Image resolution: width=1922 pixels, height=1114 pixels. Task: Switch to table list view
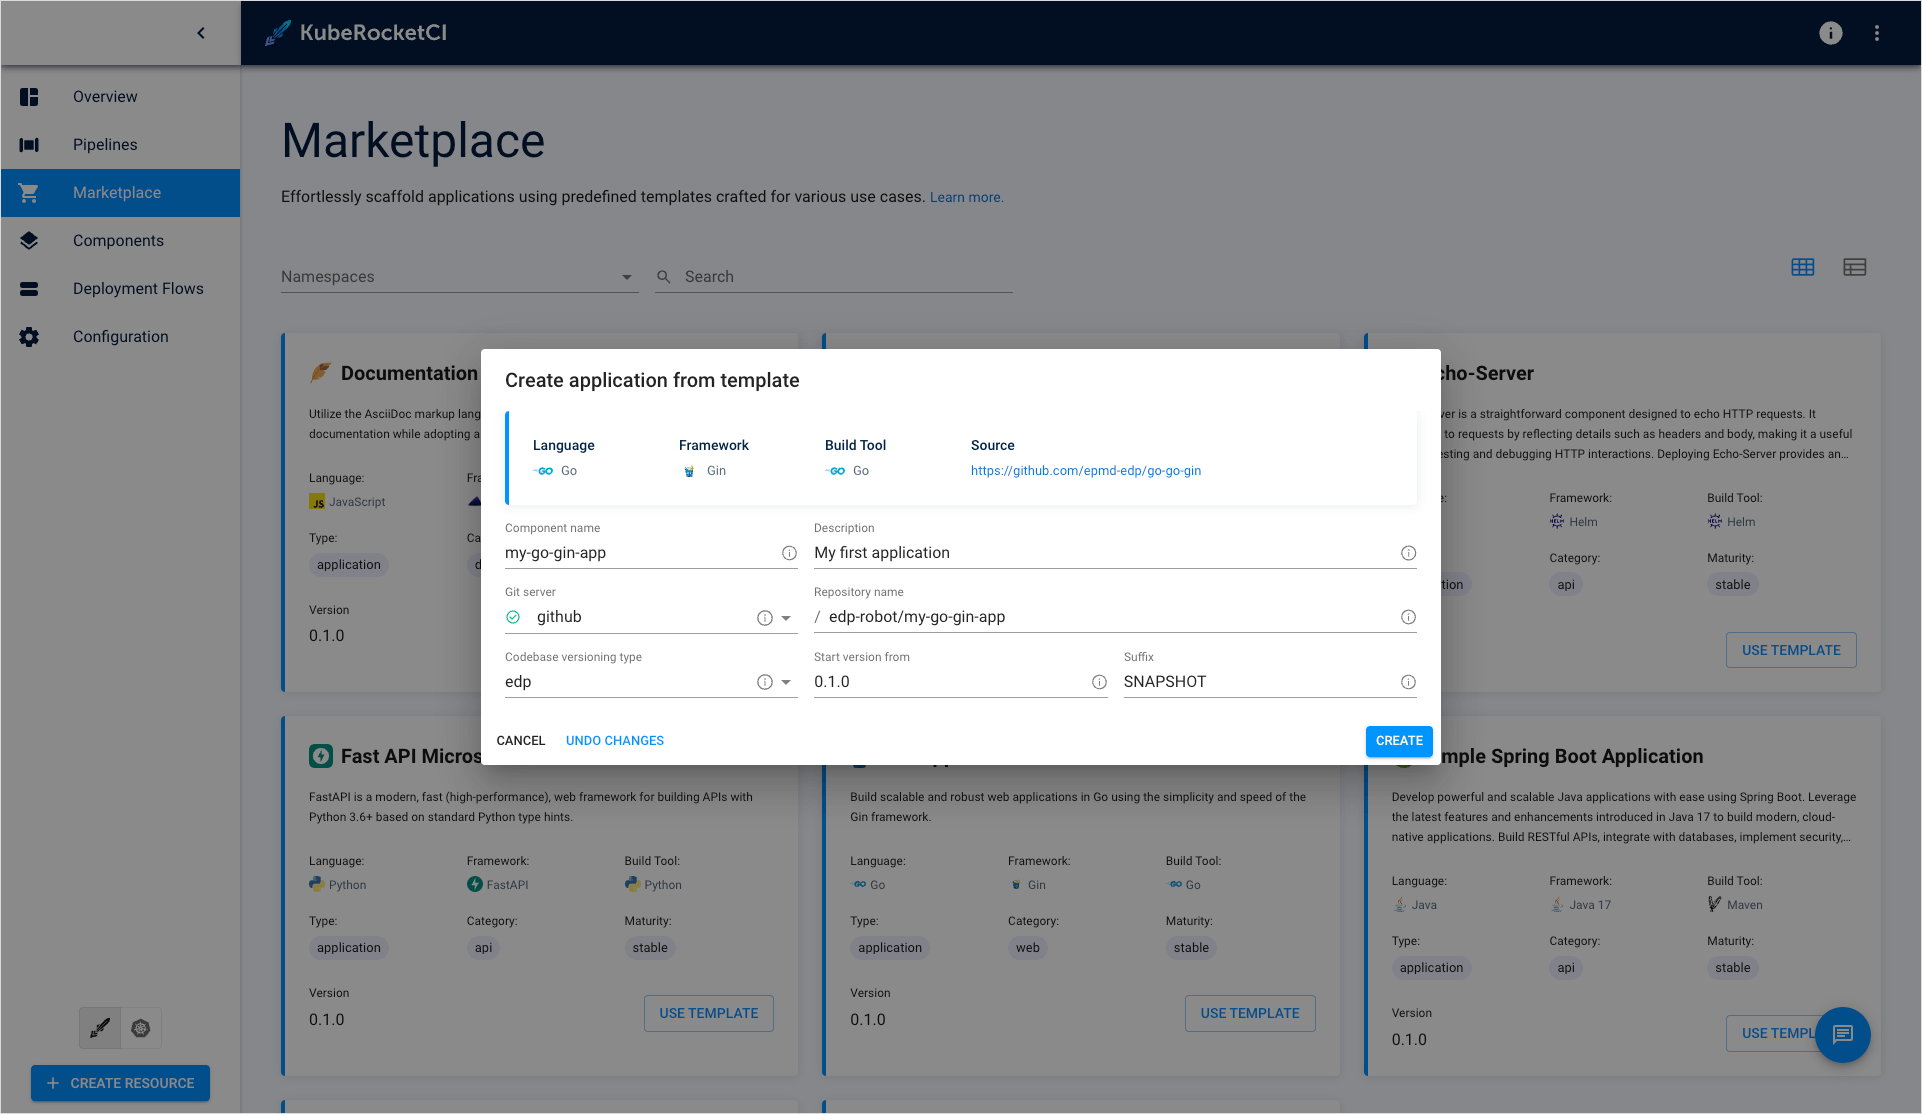tap(1854, 267)
